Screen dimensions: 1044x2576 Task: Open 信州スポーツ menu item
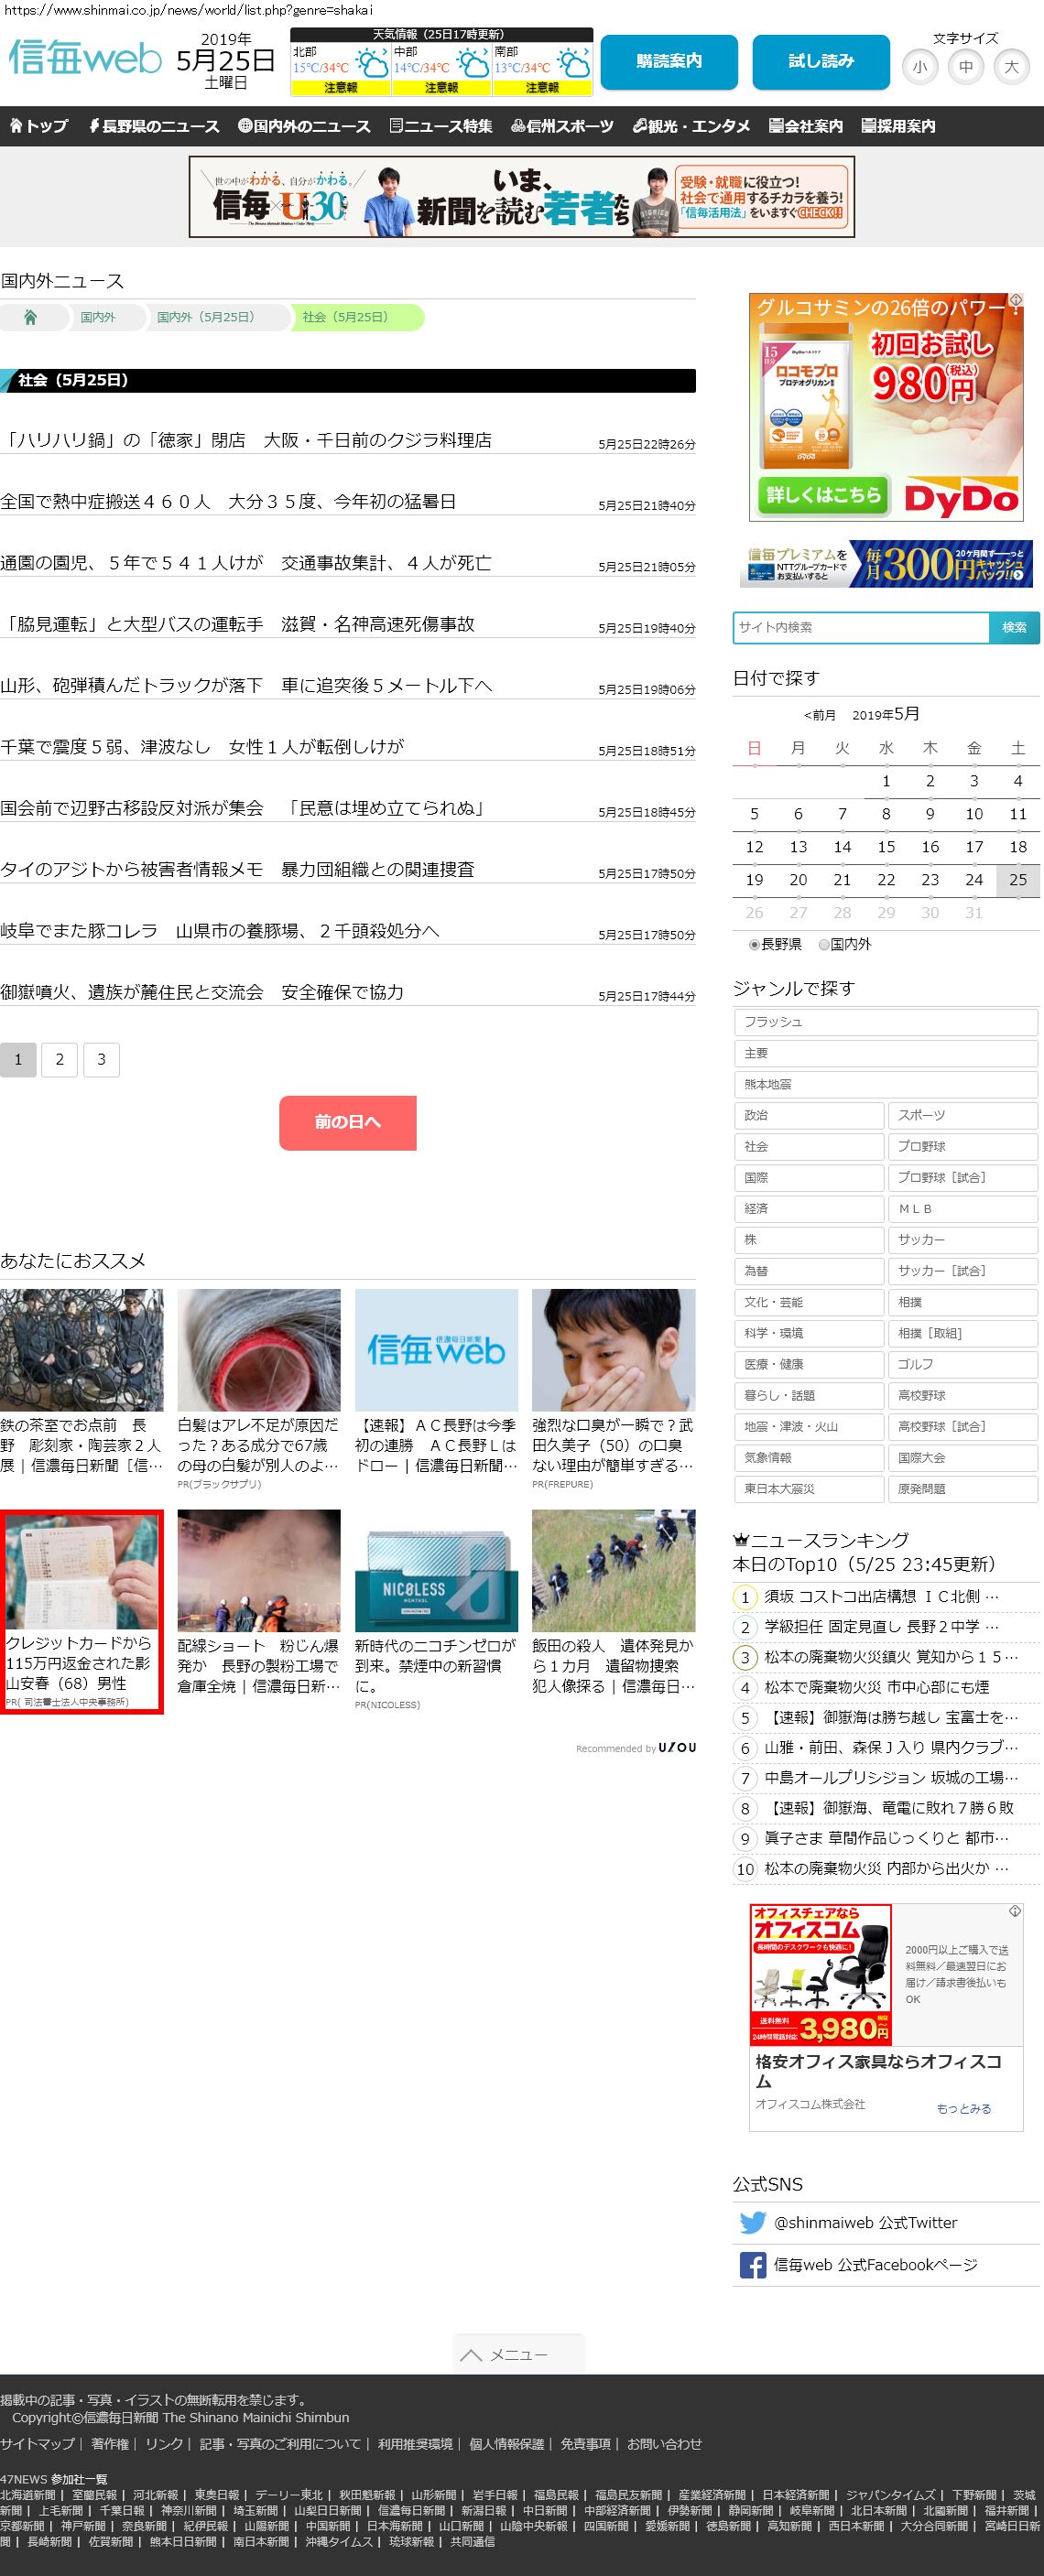click(x=562, y=126)
